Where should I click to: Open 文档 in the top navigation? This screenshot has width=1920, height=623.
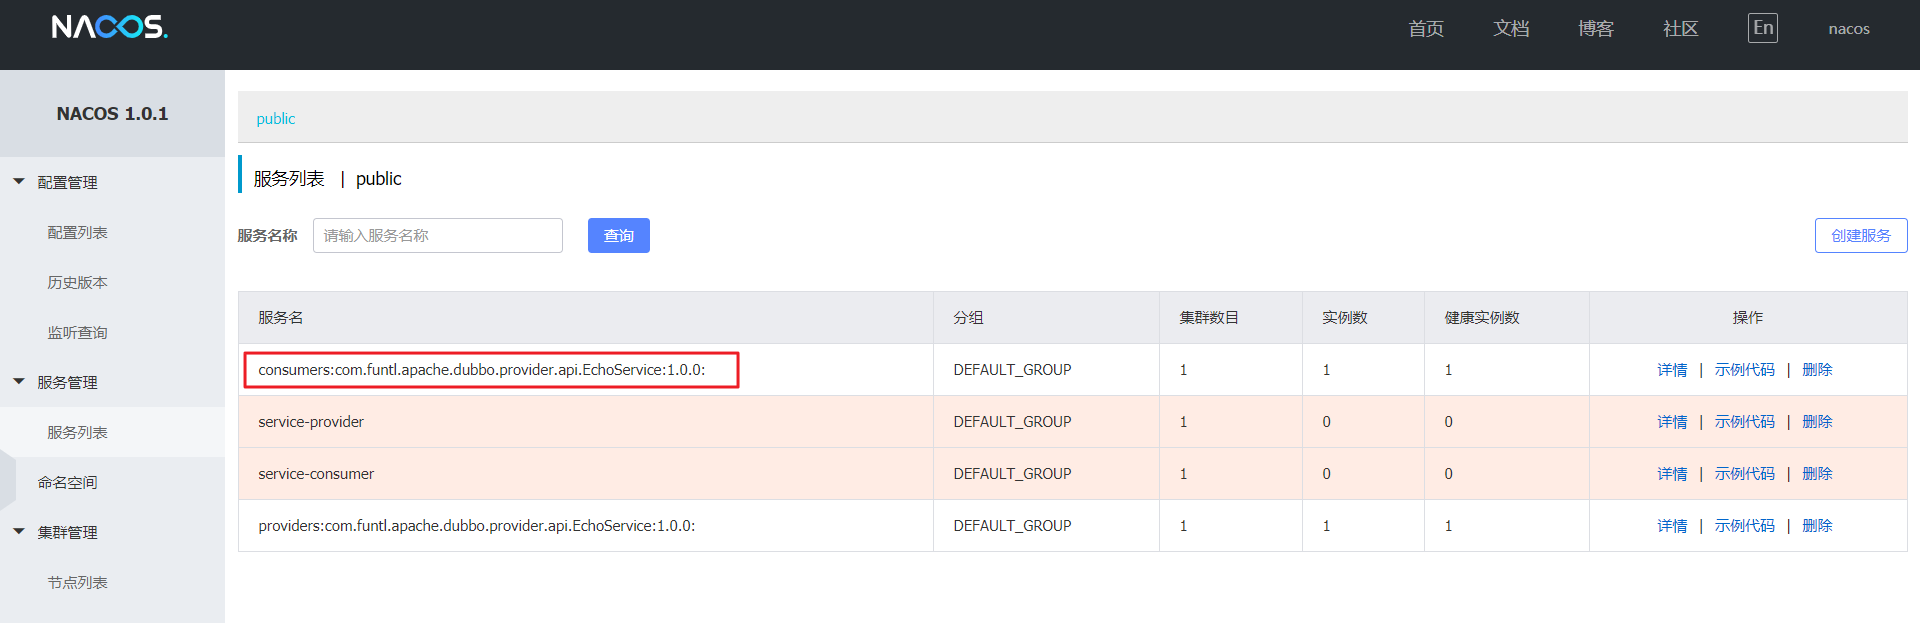coord(1510,29)
